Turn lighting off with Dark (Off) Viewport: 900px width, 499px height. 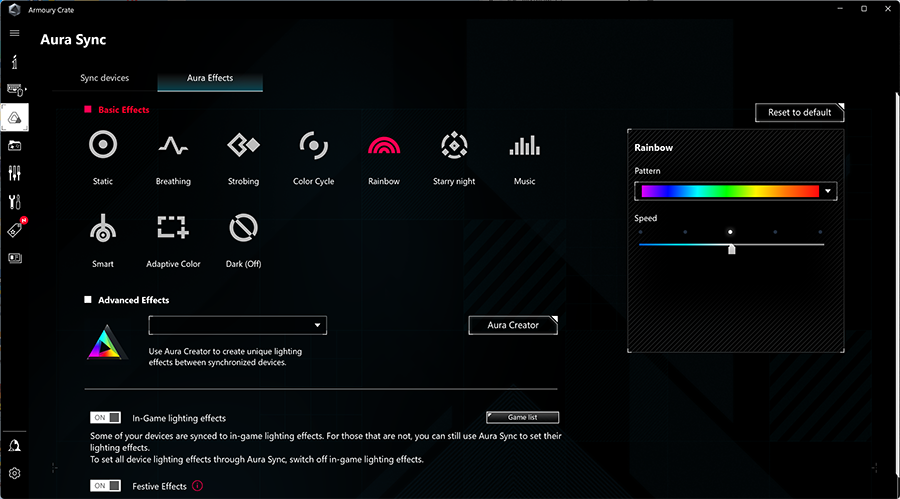pos(243,229)
